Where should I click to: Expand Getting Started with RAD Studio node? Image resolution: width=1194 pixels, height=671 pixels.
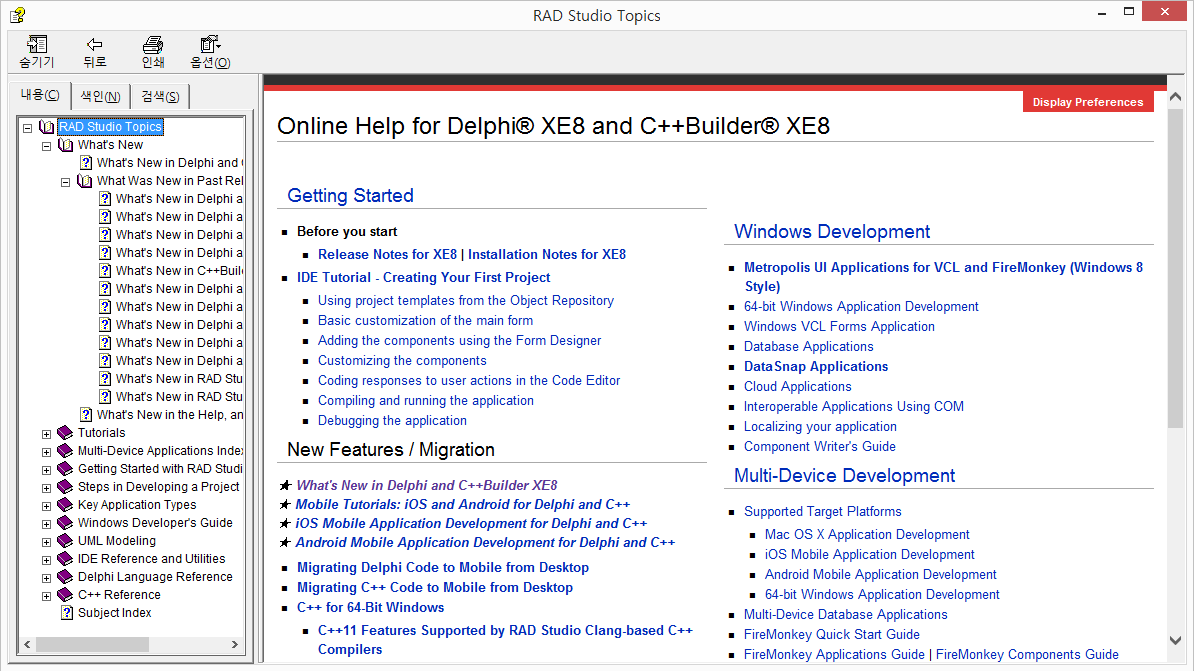46,470
